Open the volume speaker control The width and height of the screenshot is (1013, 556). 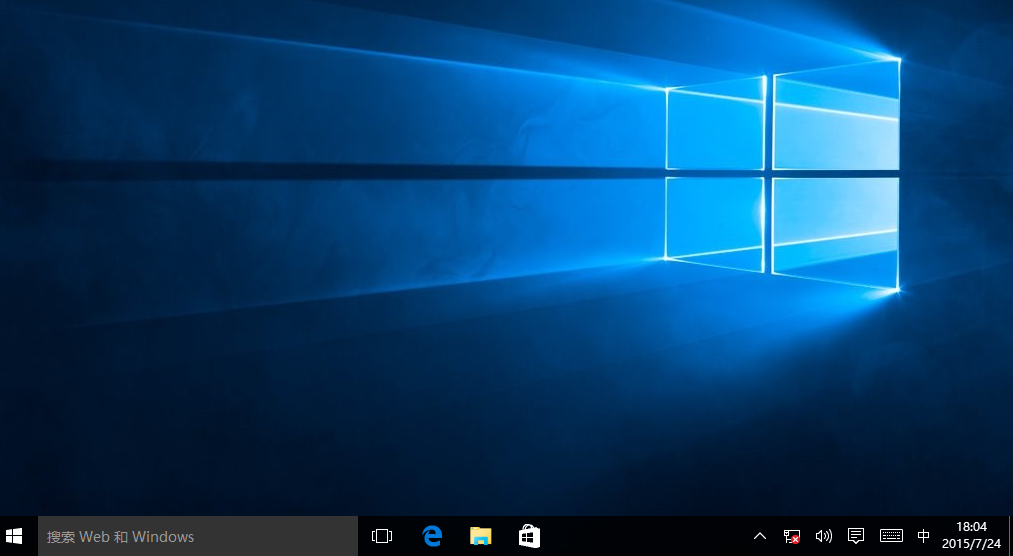(824, 536)
